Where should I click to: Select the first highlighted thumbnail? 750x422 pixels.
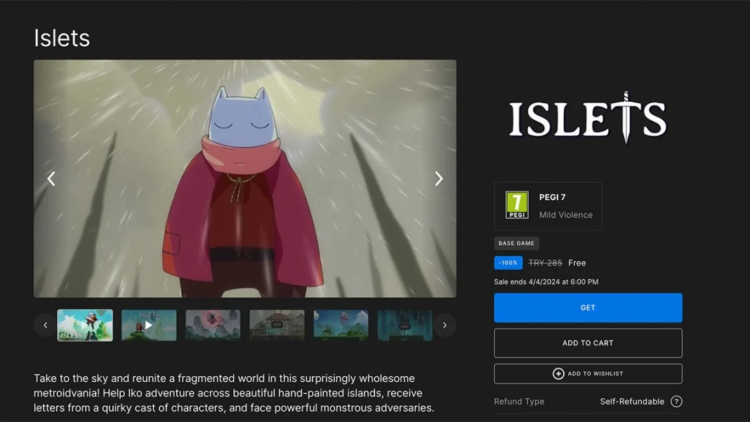[85, 325]
